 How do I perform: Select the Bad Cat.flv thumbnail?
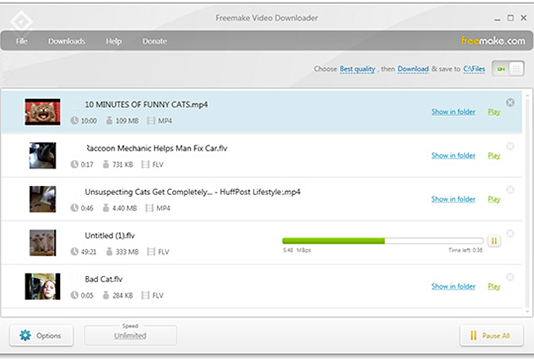click(x=43, y=286)
